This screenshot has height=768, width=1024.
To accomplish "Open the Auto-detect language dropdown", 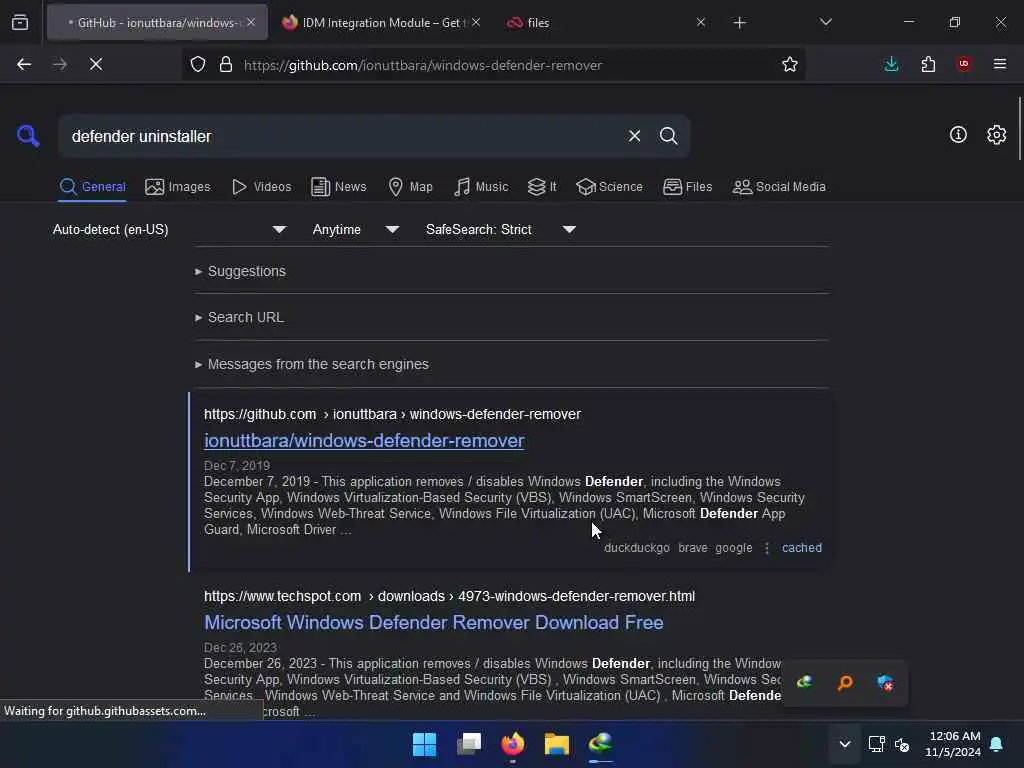I will 169,229.
